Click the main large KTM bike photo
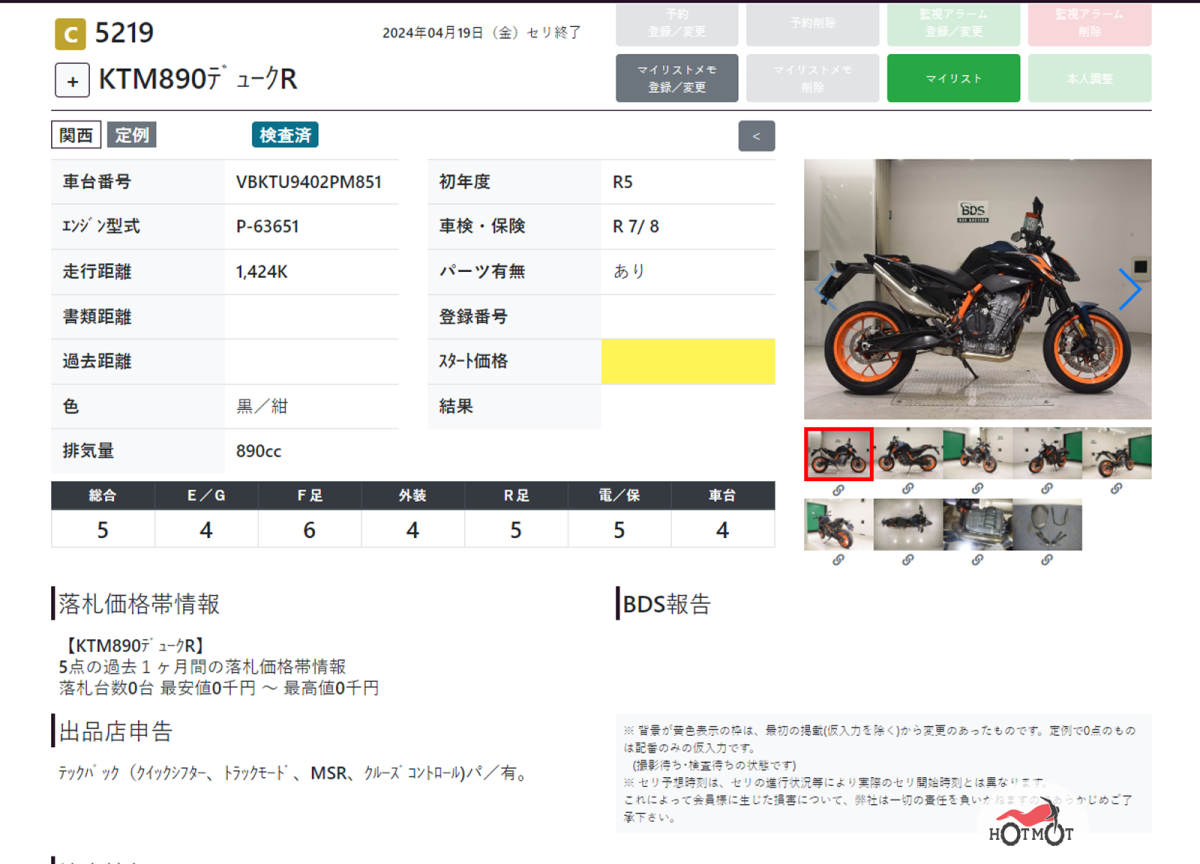This screenshot has width=1200, height=864. [x=978, y=289]
